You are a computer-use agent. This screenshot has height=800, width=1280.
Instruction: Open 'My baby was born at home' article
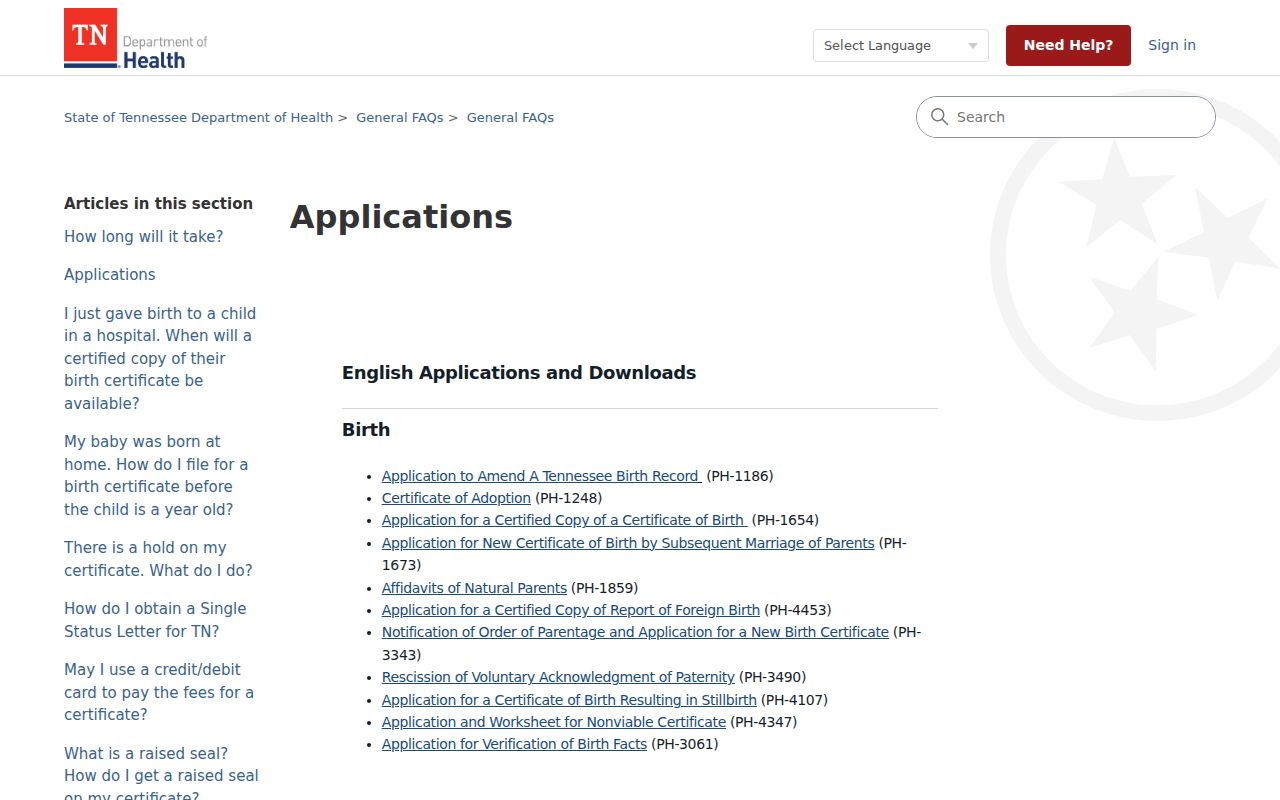[x=156, y=475]
